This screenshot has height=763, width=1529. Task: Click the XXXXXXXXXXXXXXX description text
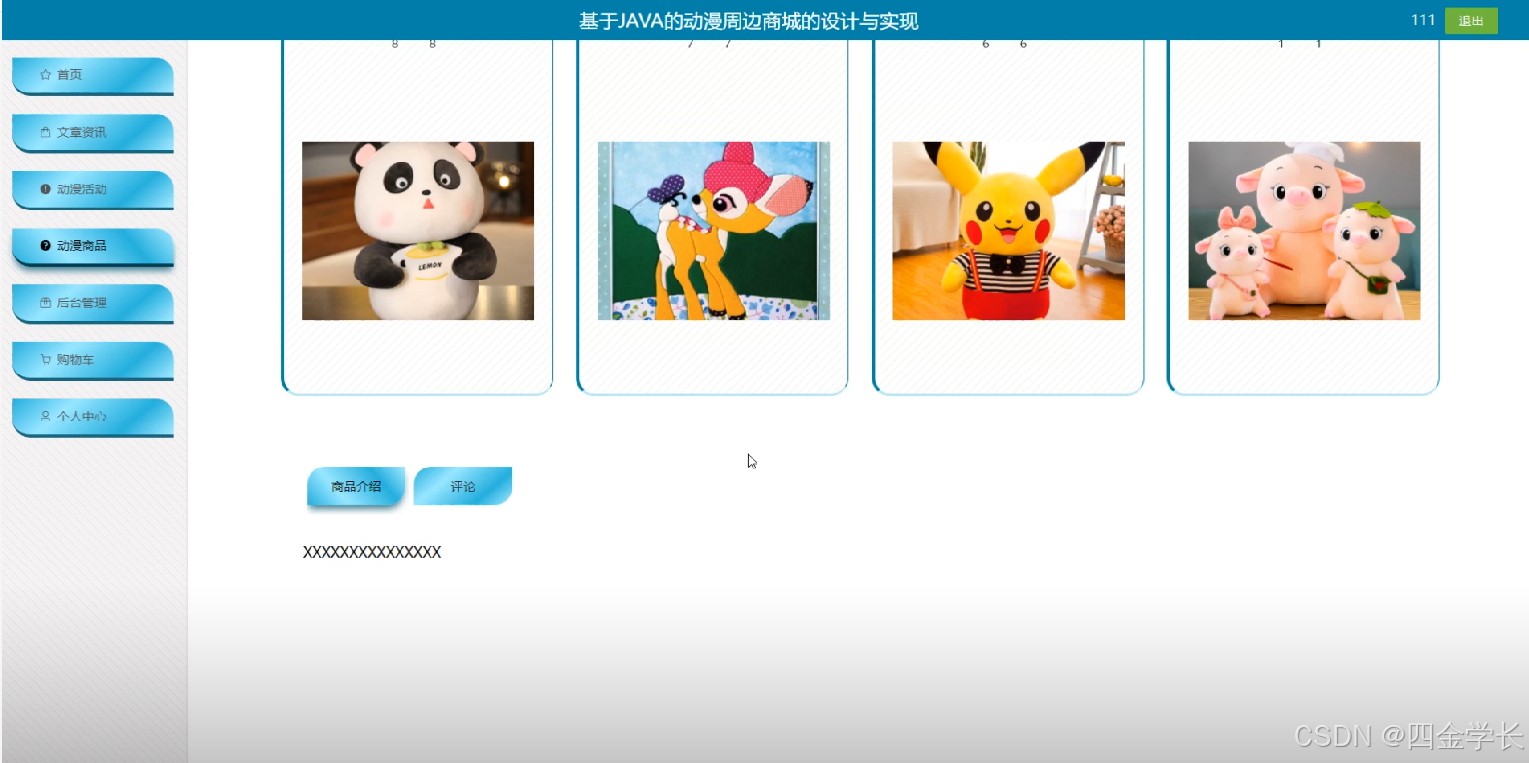pos(372,552)
